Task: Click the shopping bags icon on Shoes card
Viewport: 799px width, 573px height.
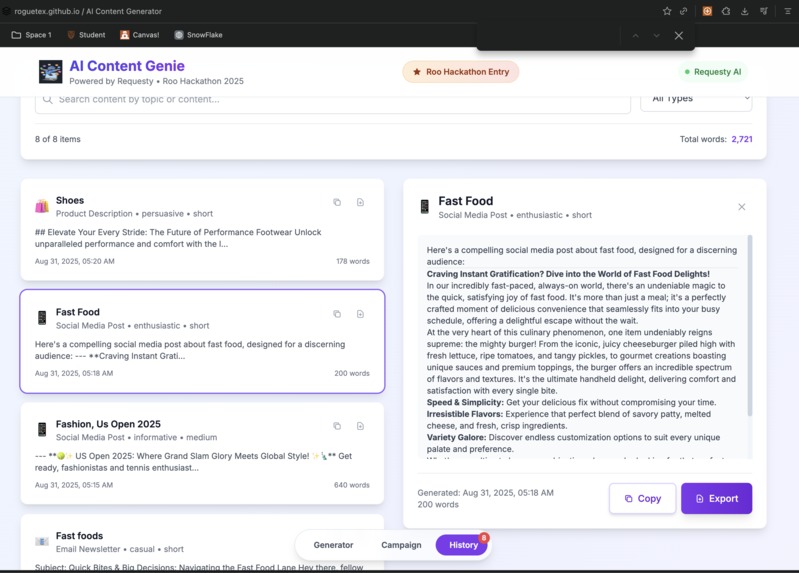Action: [x=42, y=206]
